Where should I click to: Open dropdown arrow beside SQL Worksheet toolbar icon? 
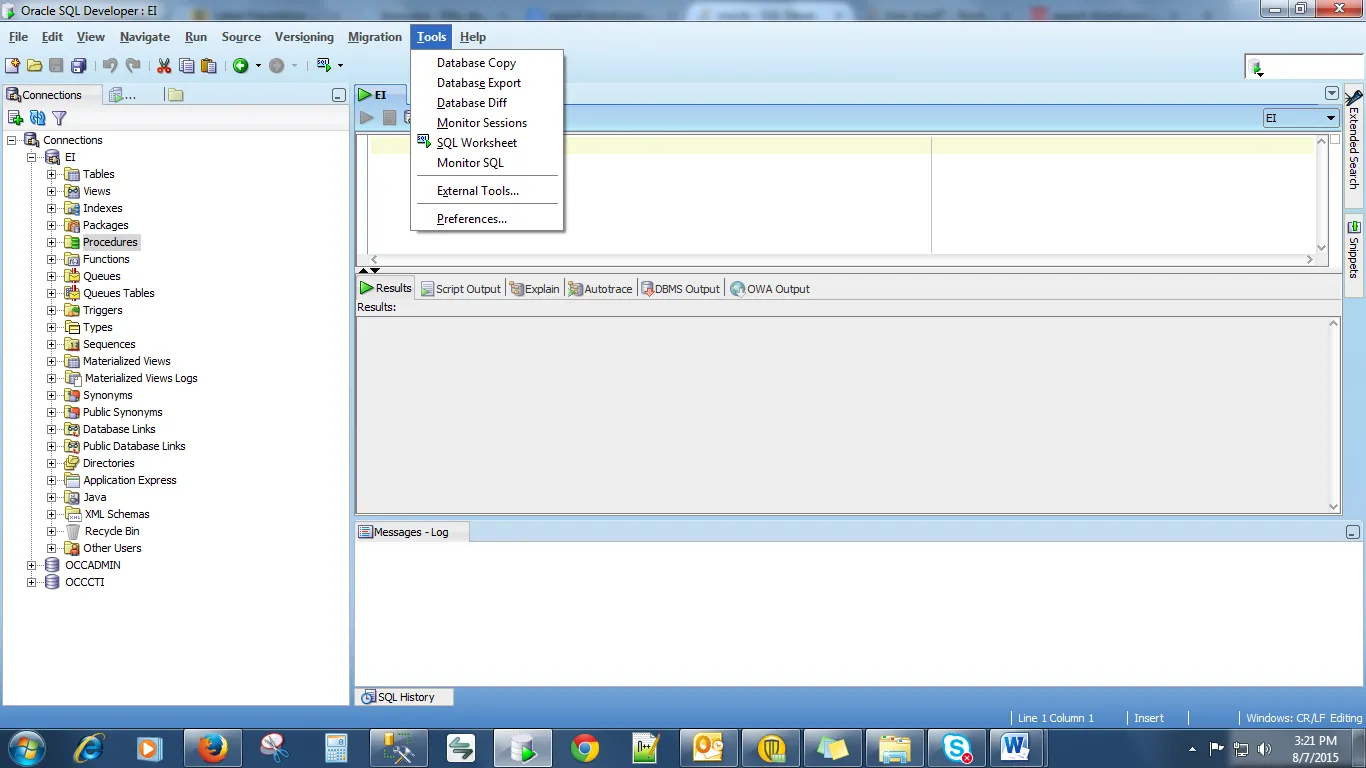340,66
